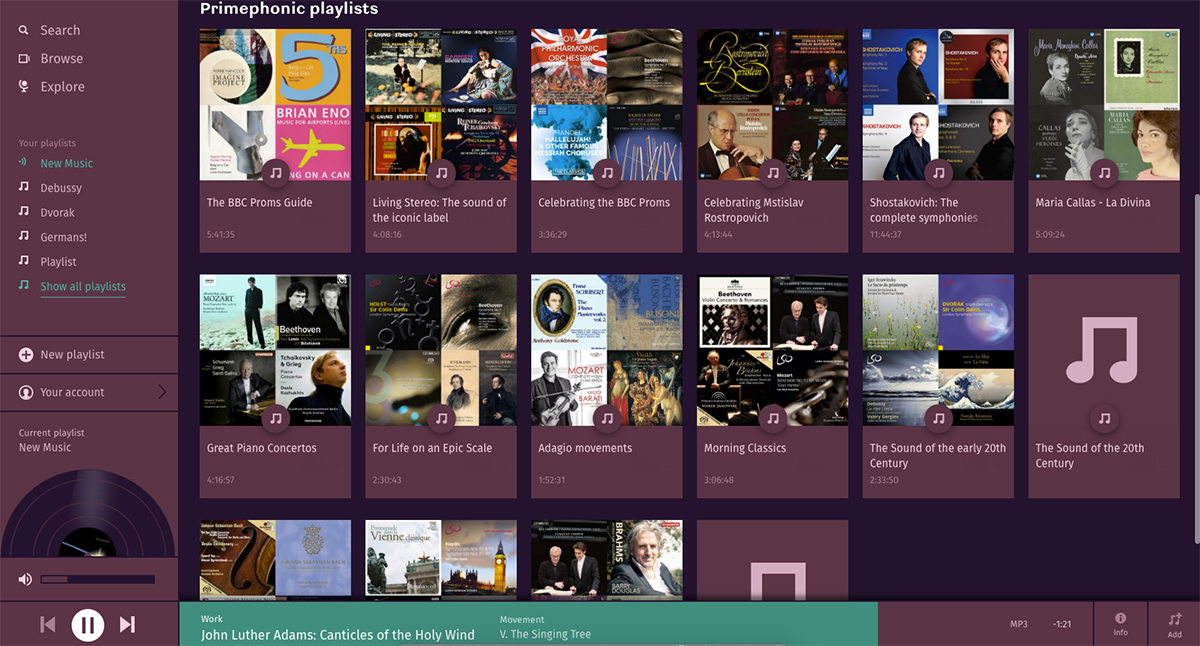Viewport: 1200px width, 646px height.
Task: Click note icon on early 20th Century card
Action: 939,418
